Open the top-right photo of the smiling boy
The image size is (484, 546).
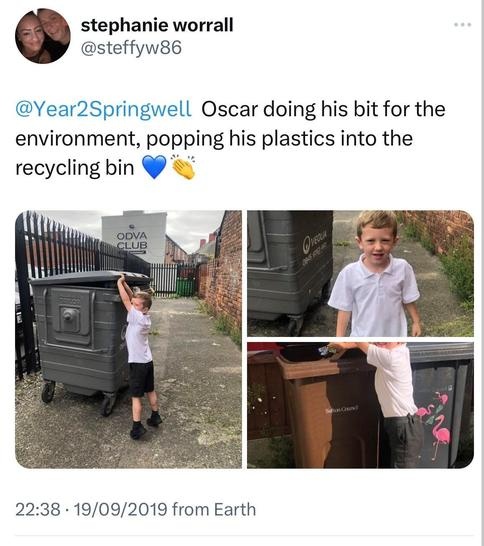coord(360,273)
